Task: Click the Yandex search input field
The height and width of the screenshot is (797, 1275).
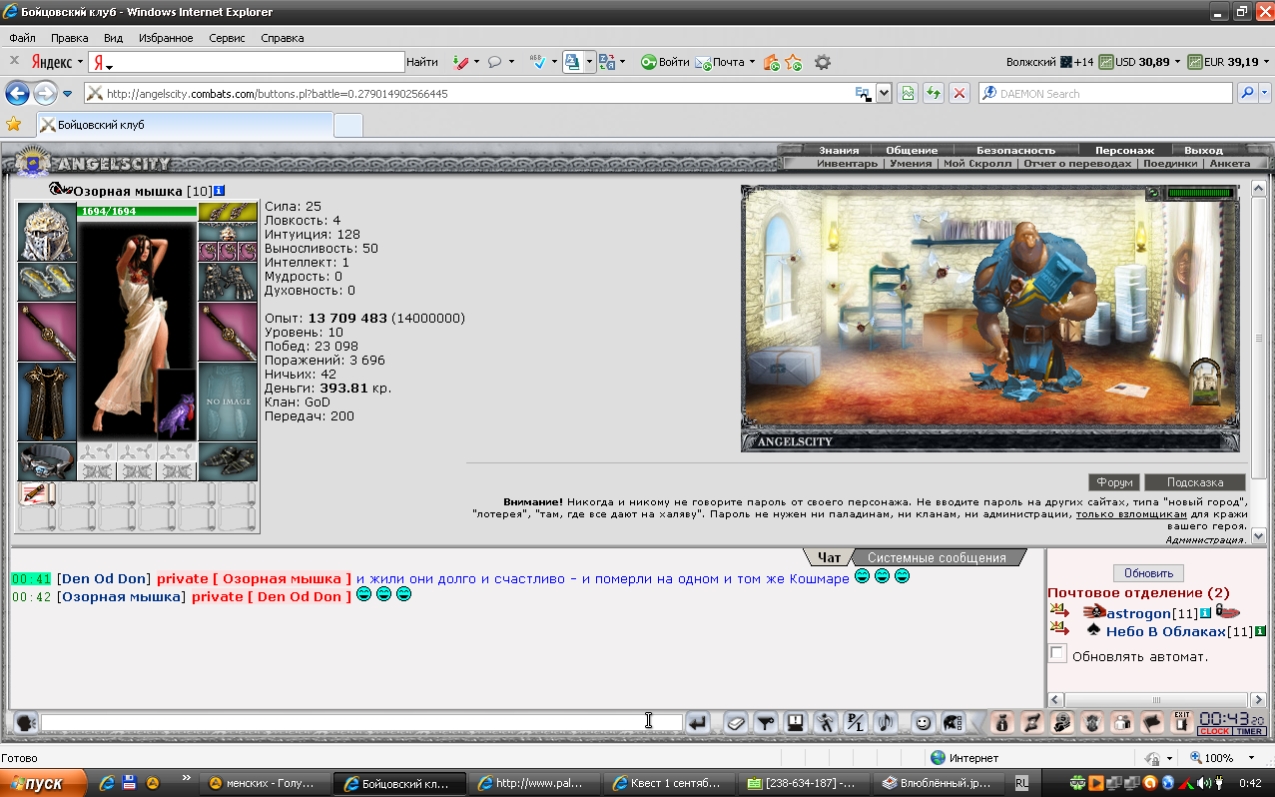Action: tap(246, 62)
